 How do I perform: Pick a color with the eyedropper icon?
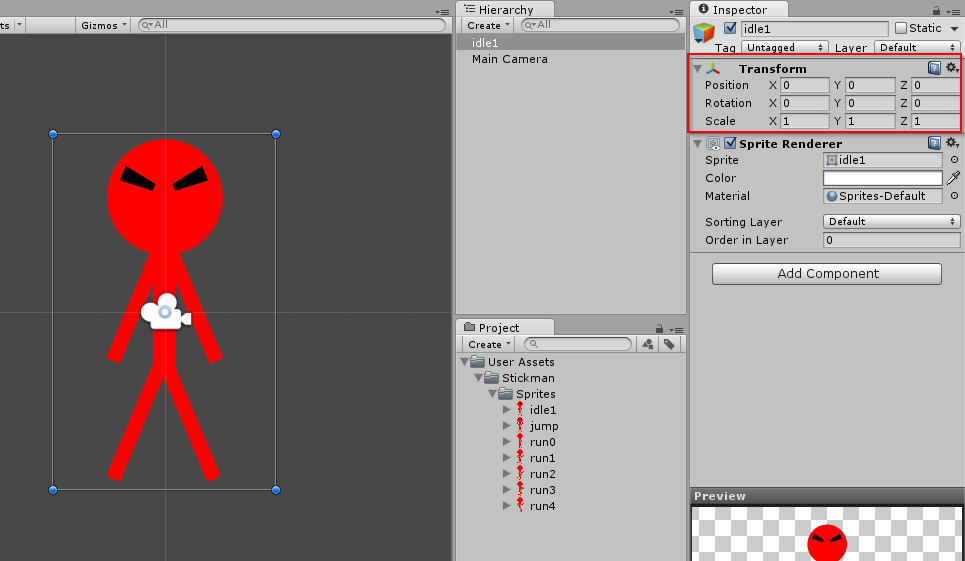[x=953, y=178]
